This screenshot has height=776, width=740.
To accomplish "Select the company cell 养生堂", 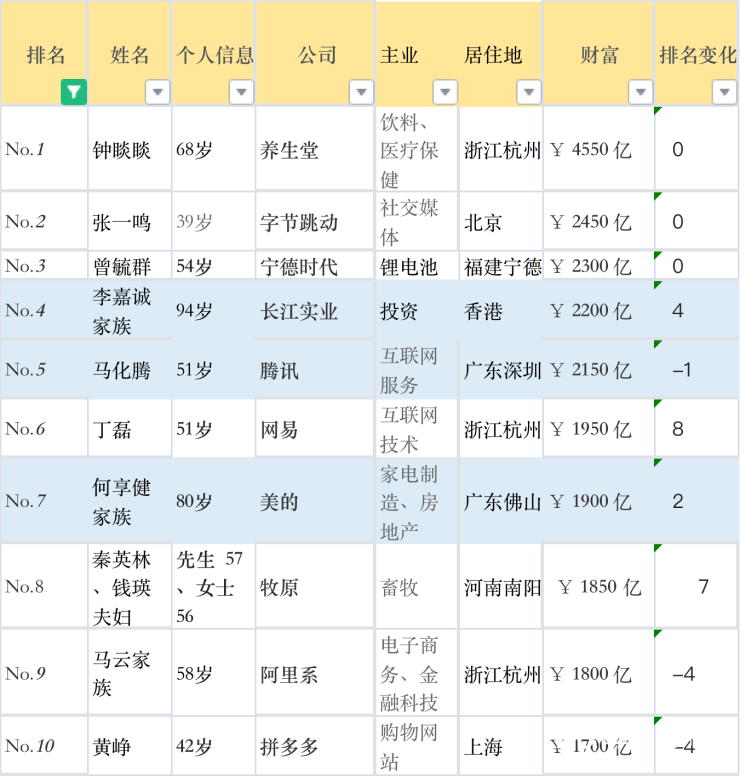I will coord(315,148).
